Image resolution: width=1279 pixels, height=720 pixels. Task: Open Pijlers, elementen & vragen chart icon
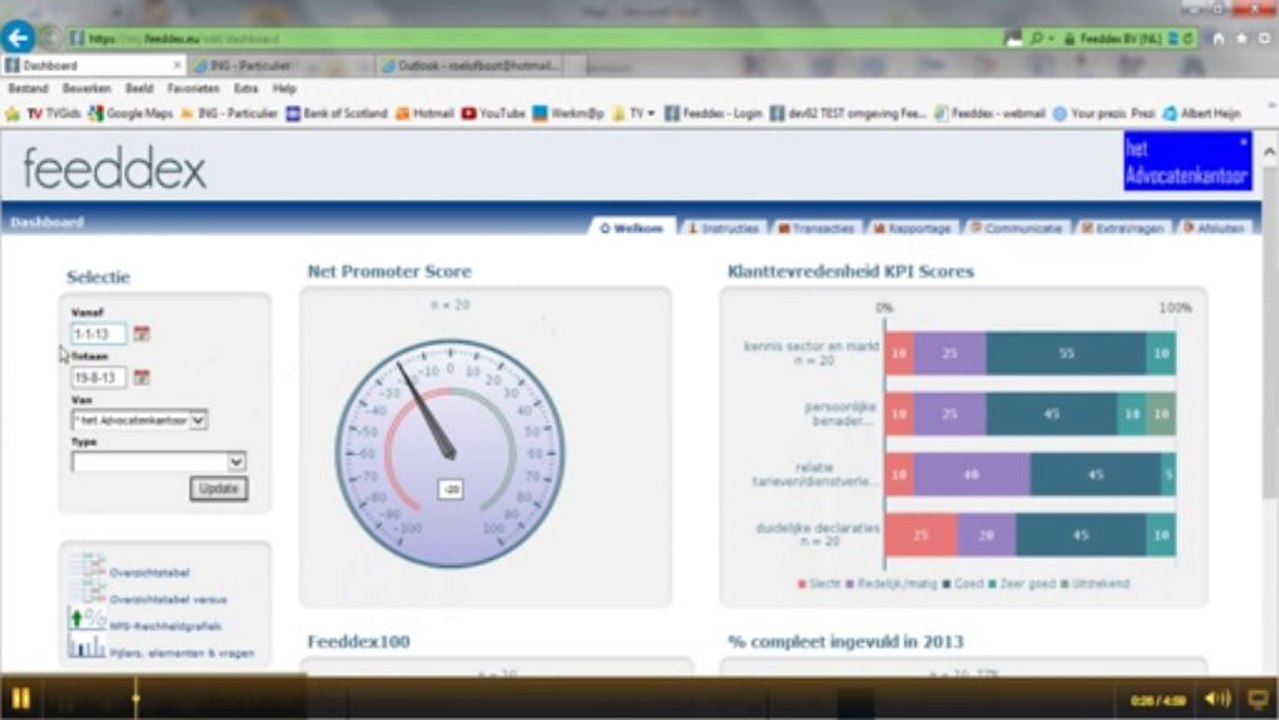pos(88,646)
